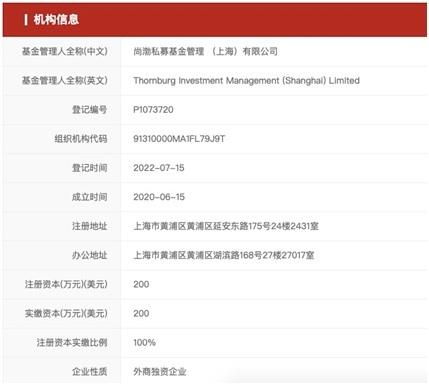Select the value 外商独资企业
Image resolution: width=429 pixels, height=385 pixels.
point(160,372)
